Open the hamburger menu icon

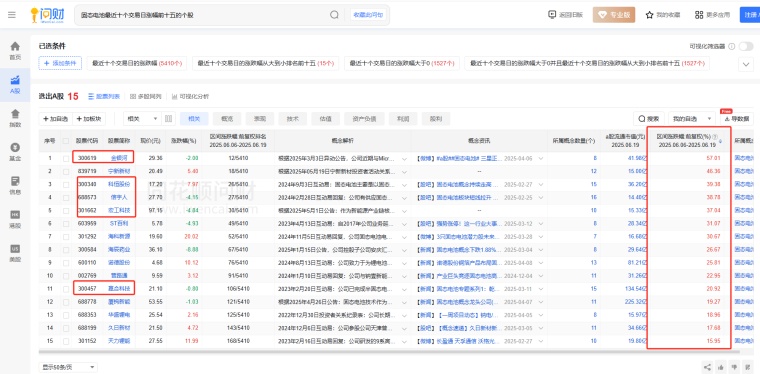[12, 15]
